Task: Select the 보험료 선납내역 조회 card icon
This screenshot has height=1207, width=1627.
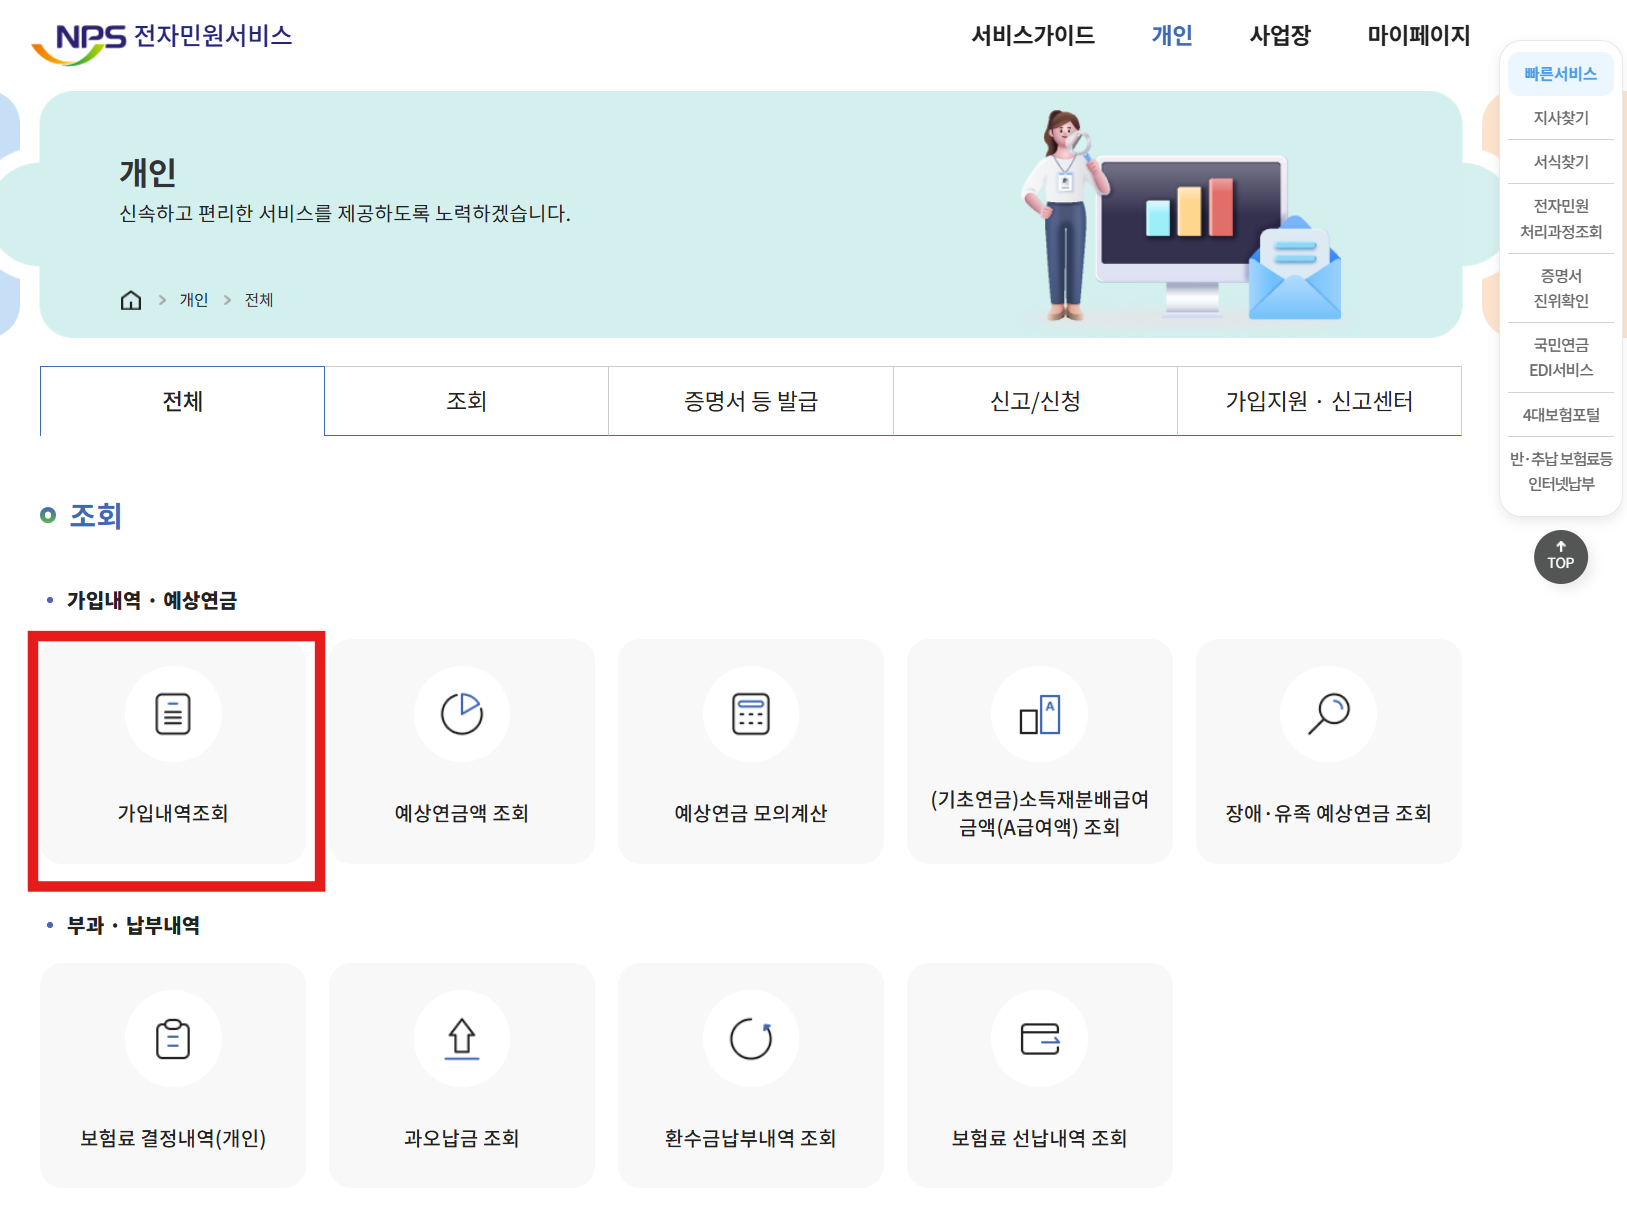Action: point(1039,1038)
